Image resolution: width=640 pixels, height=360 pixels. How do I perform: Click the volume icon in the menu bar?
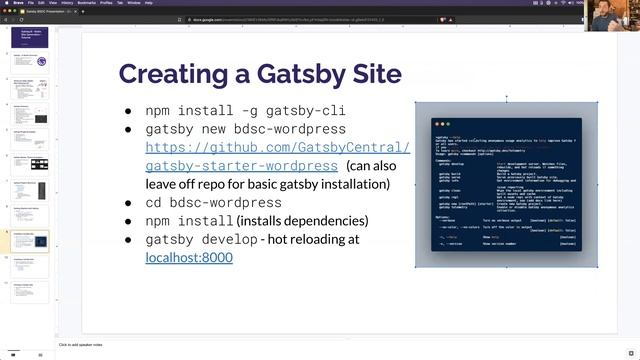tap(570, 2)
